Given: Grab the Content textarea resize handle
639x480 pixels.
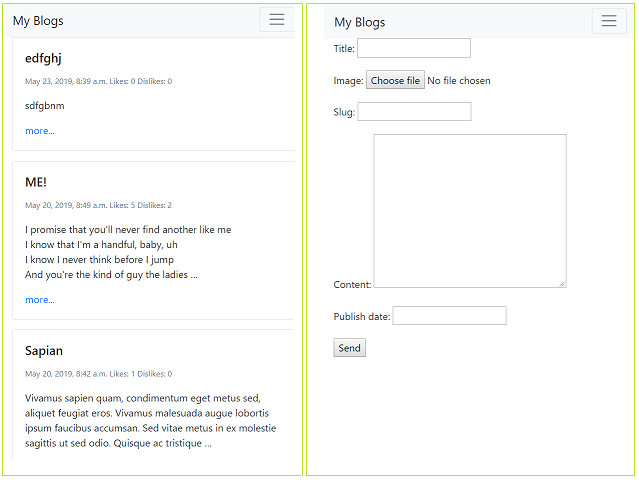Looking at the screenshot, I should click(562, 284).
